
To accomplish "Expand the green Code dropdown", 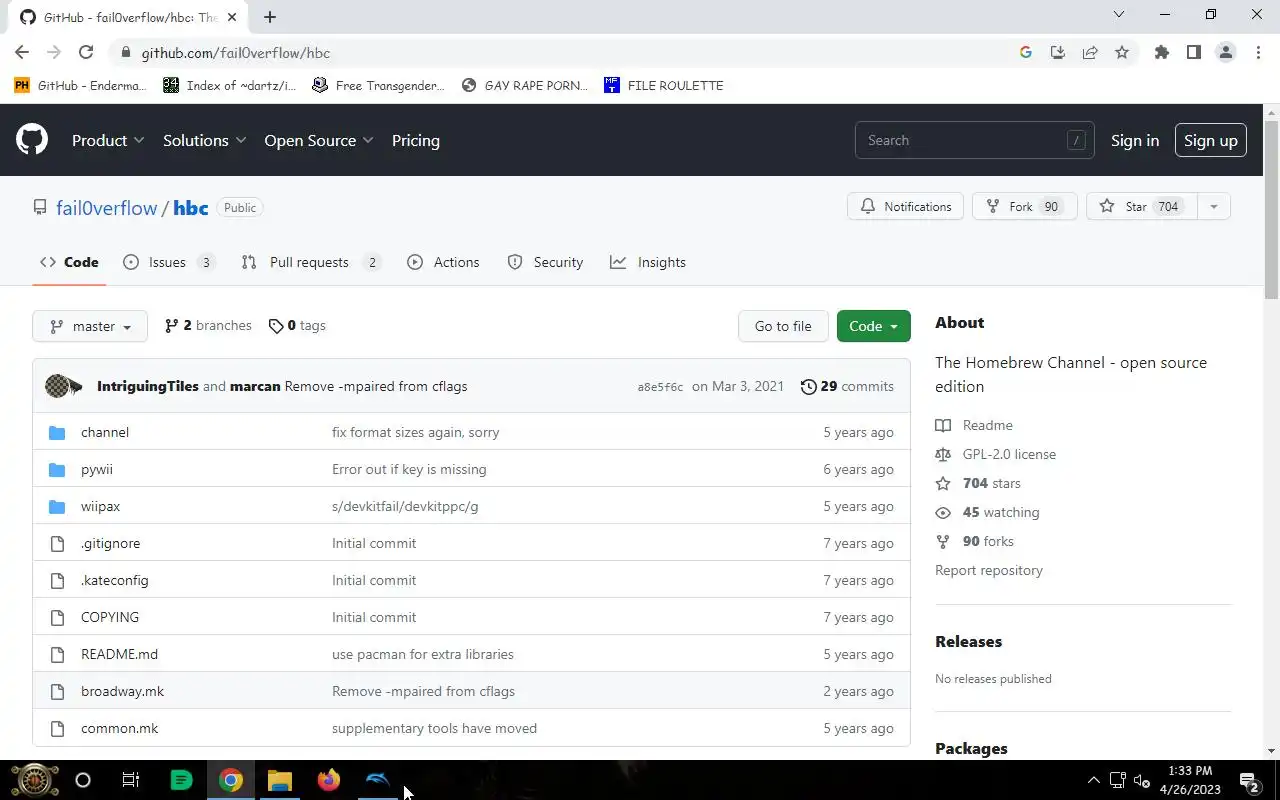I will pos(873,326).
